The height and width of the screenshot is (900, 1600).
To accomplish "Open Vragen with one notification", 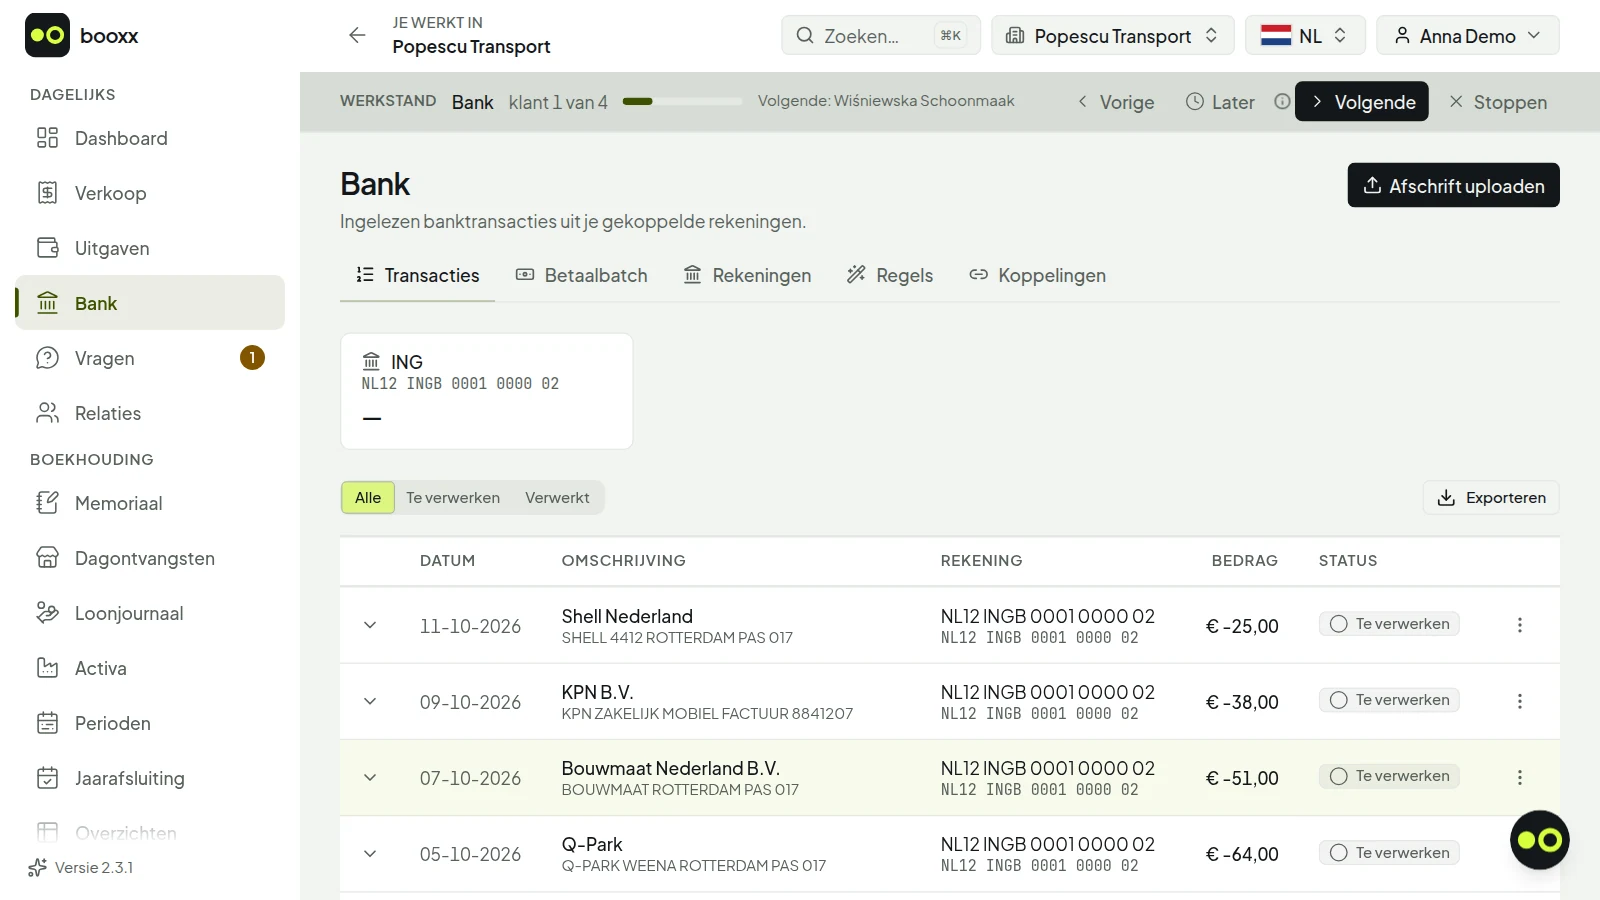I will pos(150,358).
